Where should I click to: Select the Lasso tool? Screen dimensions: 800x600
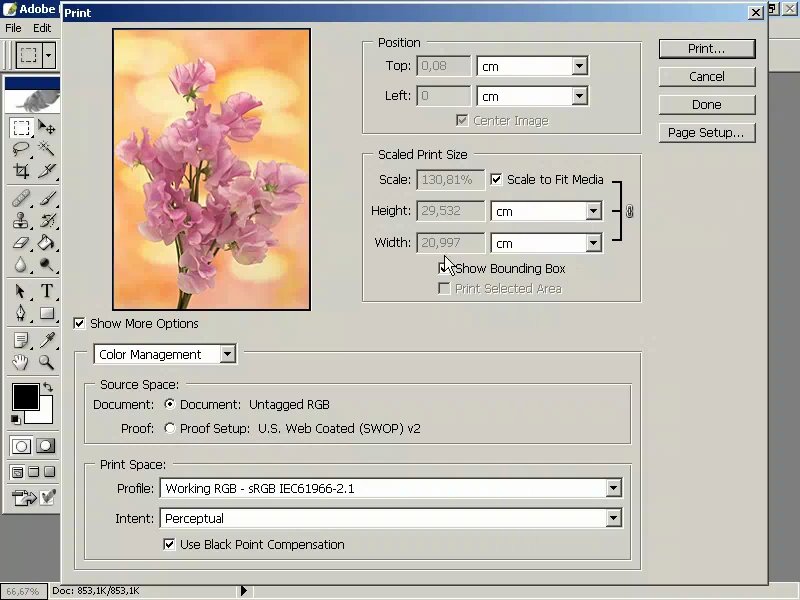(x=21, y=148)
